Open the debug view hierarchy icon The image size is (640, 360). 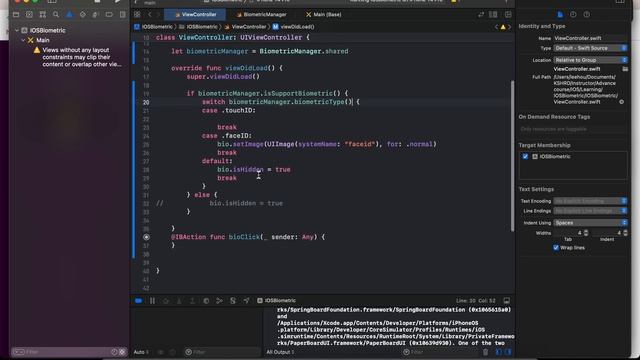click(206, 301)
